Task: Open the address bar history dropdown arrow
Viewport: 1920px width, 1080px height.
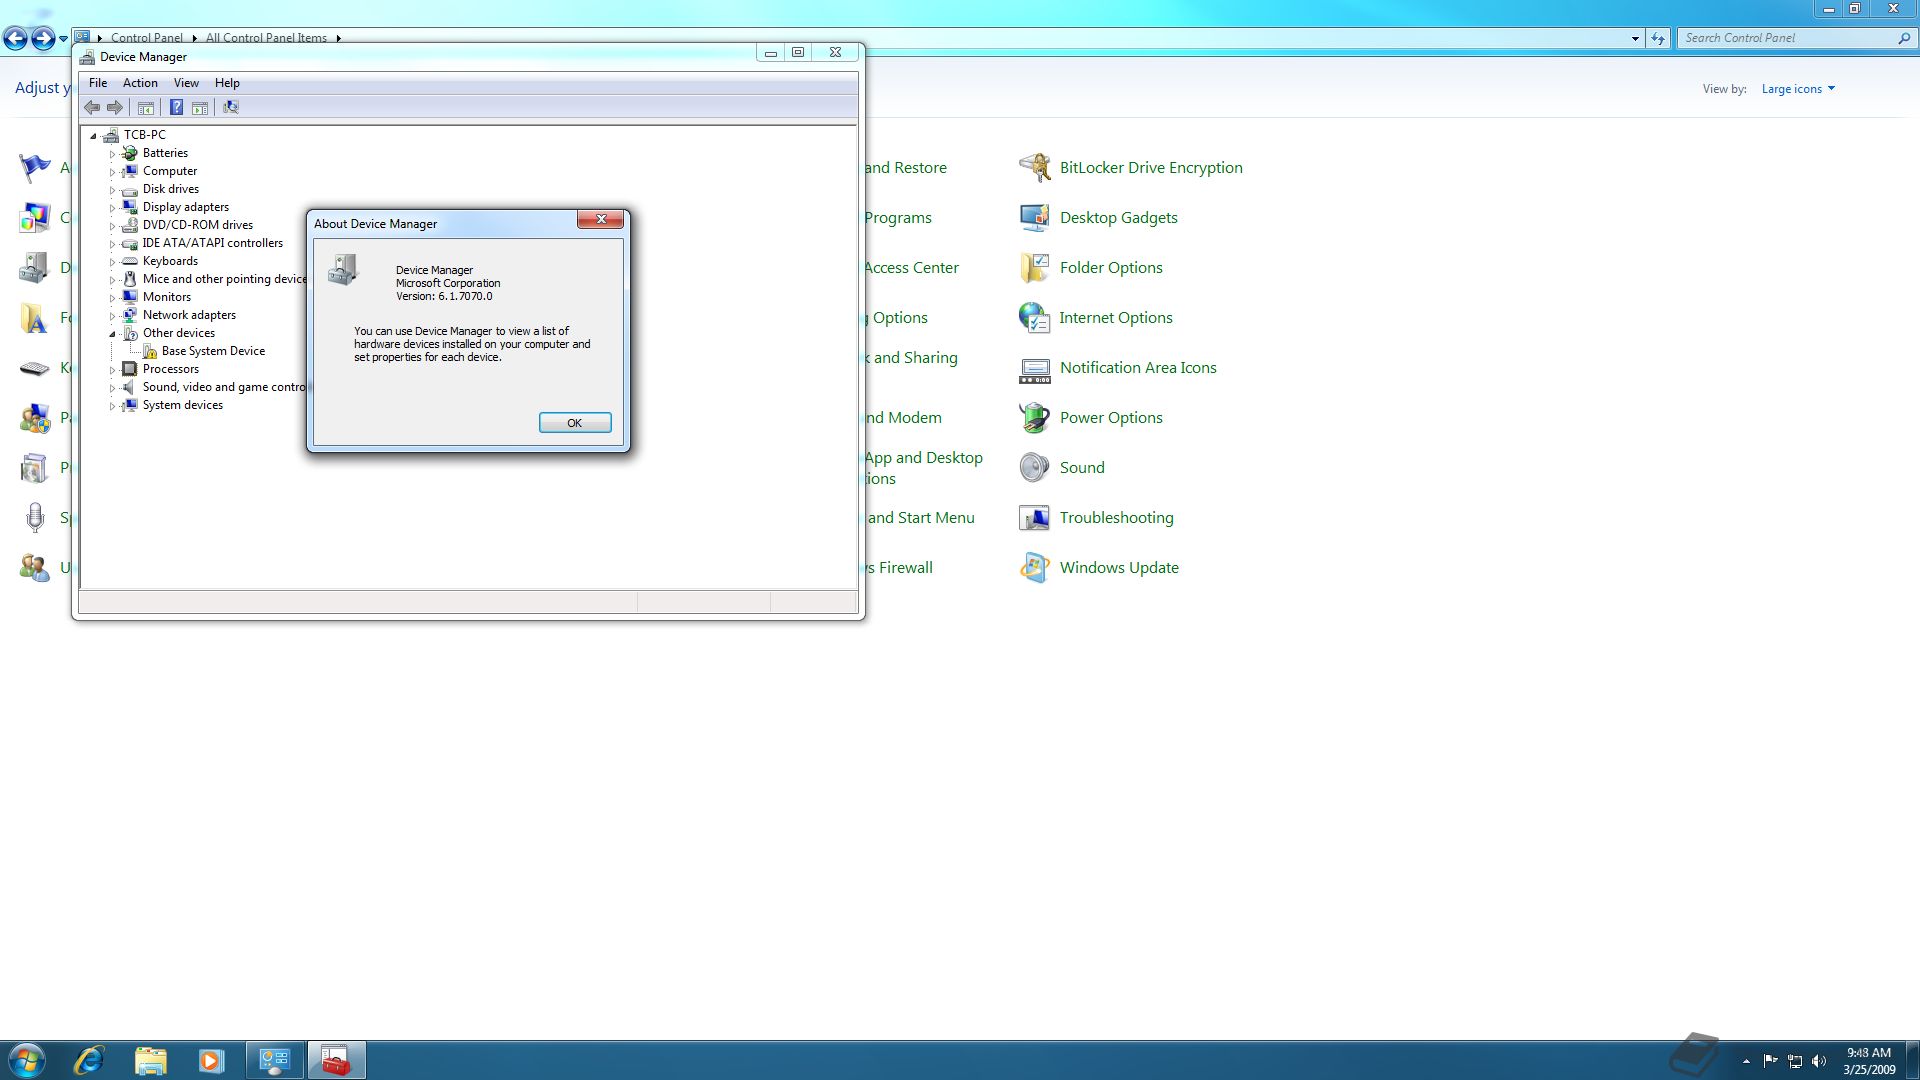Action: [x=1635, y=38]
